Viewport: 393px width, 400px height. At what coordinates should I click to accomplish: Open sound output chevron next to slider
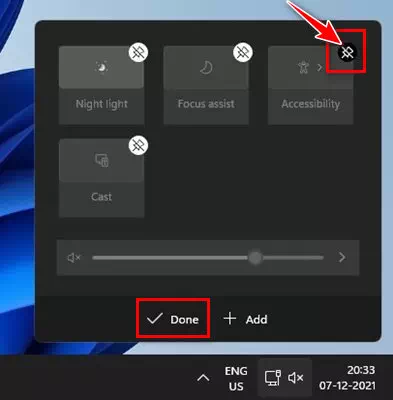coord(342,257)
